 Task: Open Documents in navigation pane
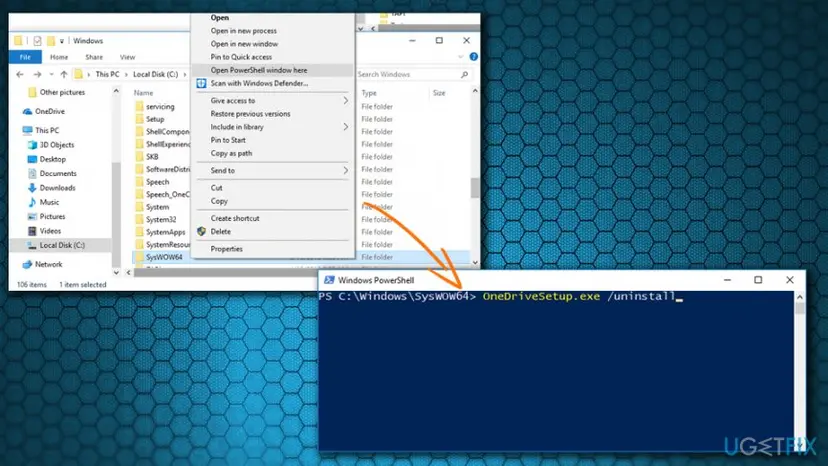[58, 173]
